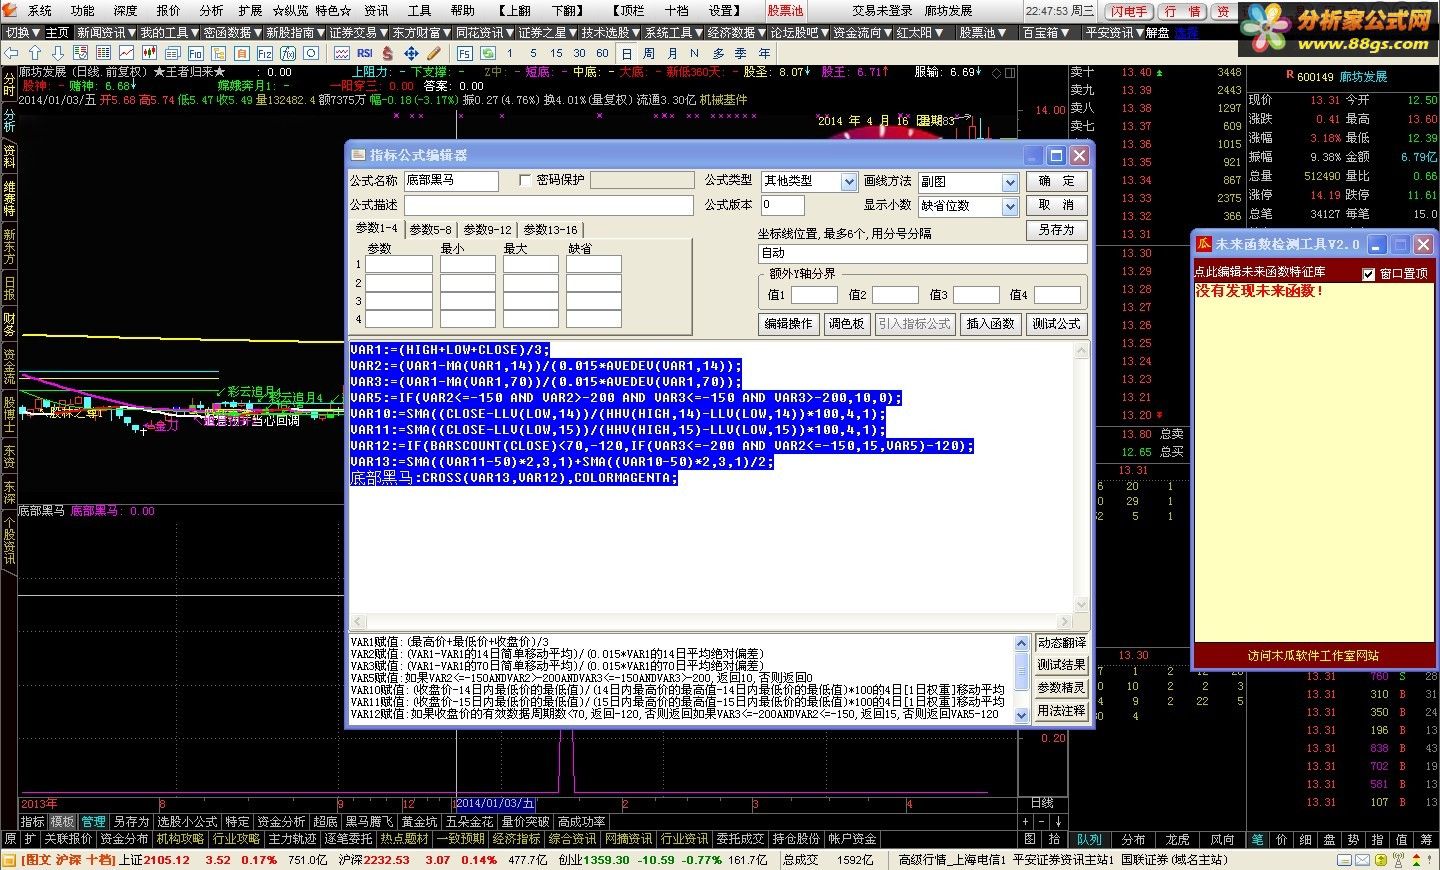Click the 动态翻译 dynamic translation button
Image resolution: width=1440 pixels, height=870 pixels.
pos(1062,643)
